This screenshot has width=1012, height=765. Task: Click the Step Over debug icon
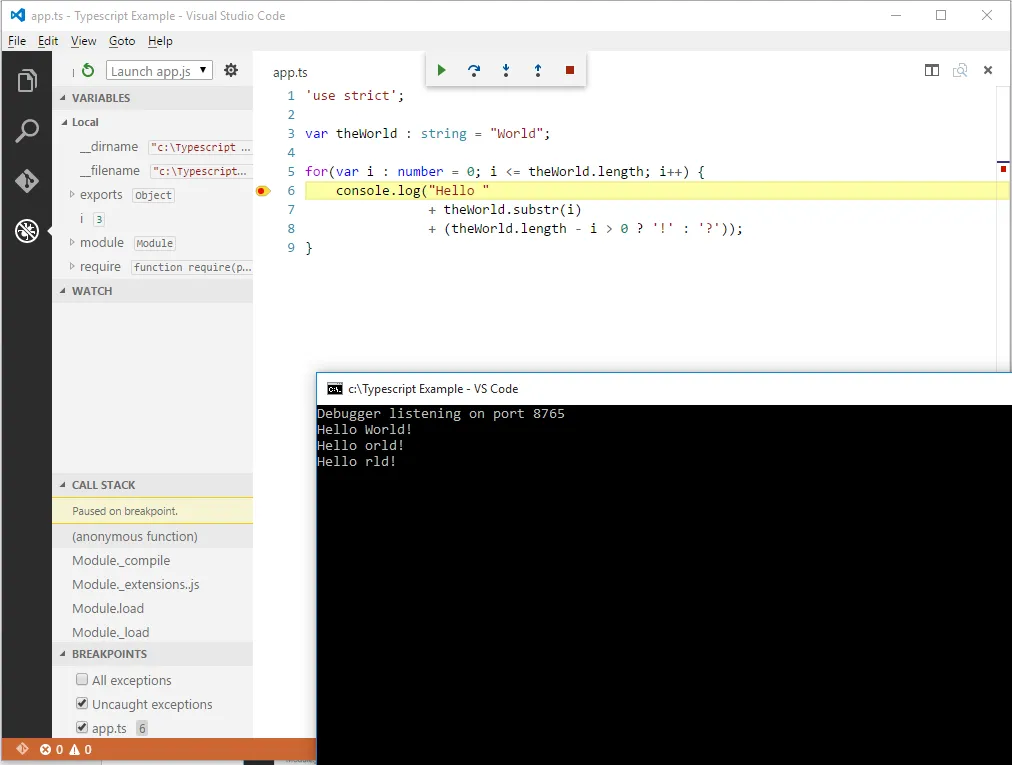pyautogui.click(x=474, y=70)
